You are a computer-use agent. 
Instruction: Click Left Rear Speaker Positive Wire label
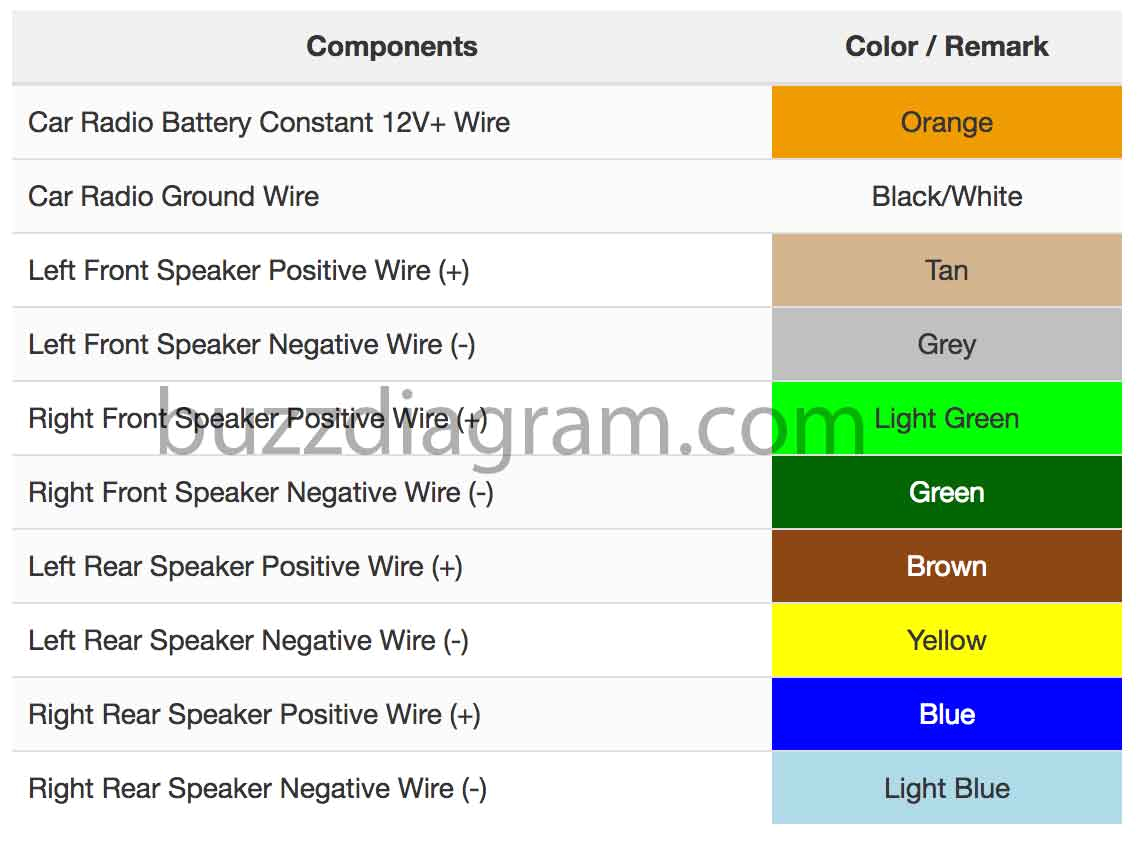(245, 566)
